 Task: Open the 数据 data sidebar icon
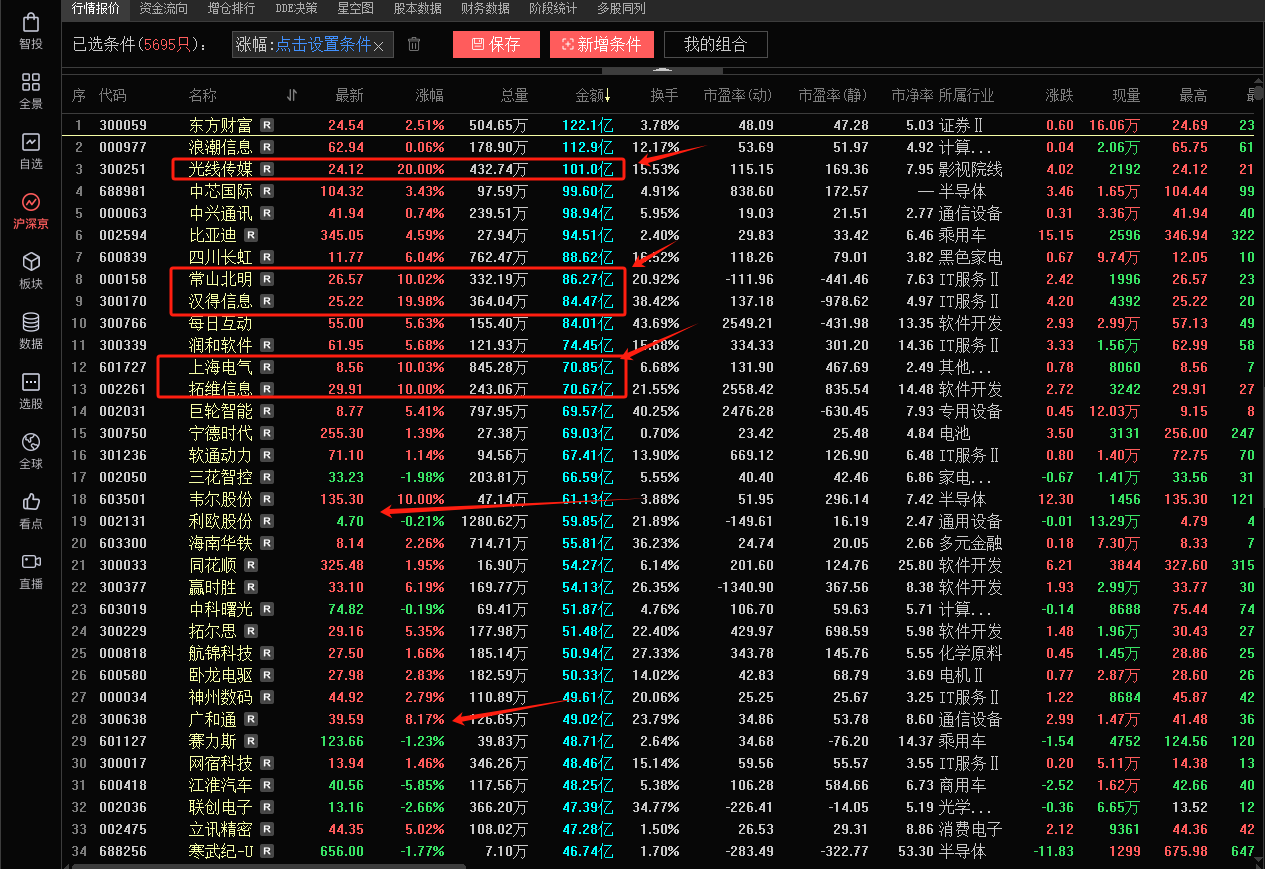click(31, 331)
